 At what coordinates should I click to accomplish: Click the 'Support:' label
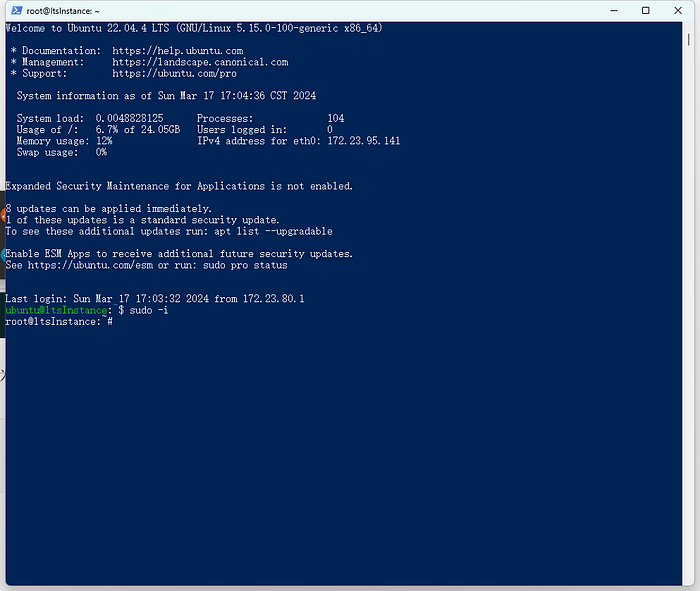click(x=45, y=73)
